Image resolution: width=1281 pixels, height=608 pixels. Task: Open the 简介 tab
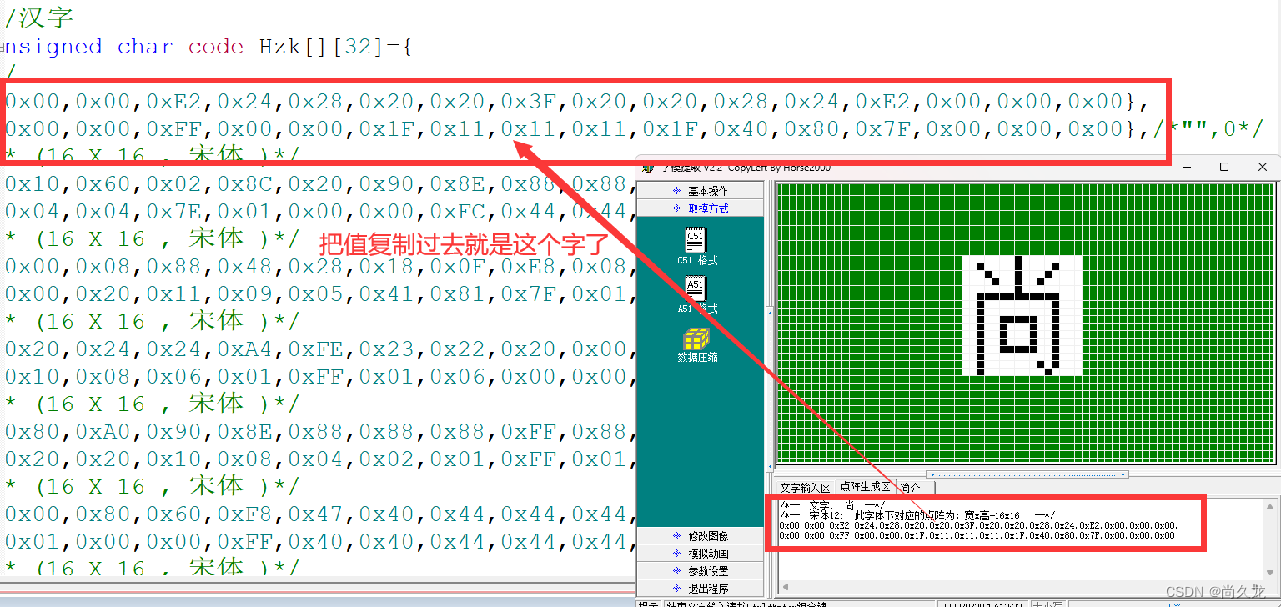pos(911,488)
